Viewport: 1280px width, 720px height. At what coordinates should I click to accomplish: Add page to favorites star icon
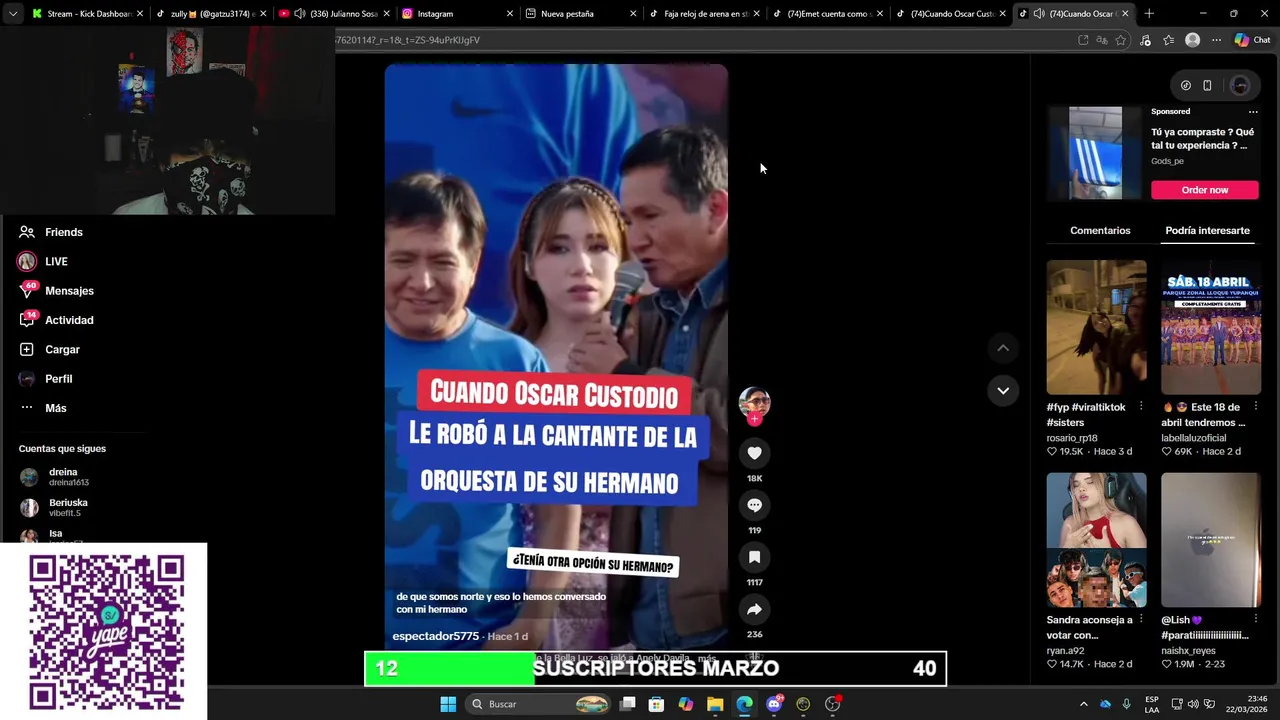pyautogui.click(x=1121, y=40)
